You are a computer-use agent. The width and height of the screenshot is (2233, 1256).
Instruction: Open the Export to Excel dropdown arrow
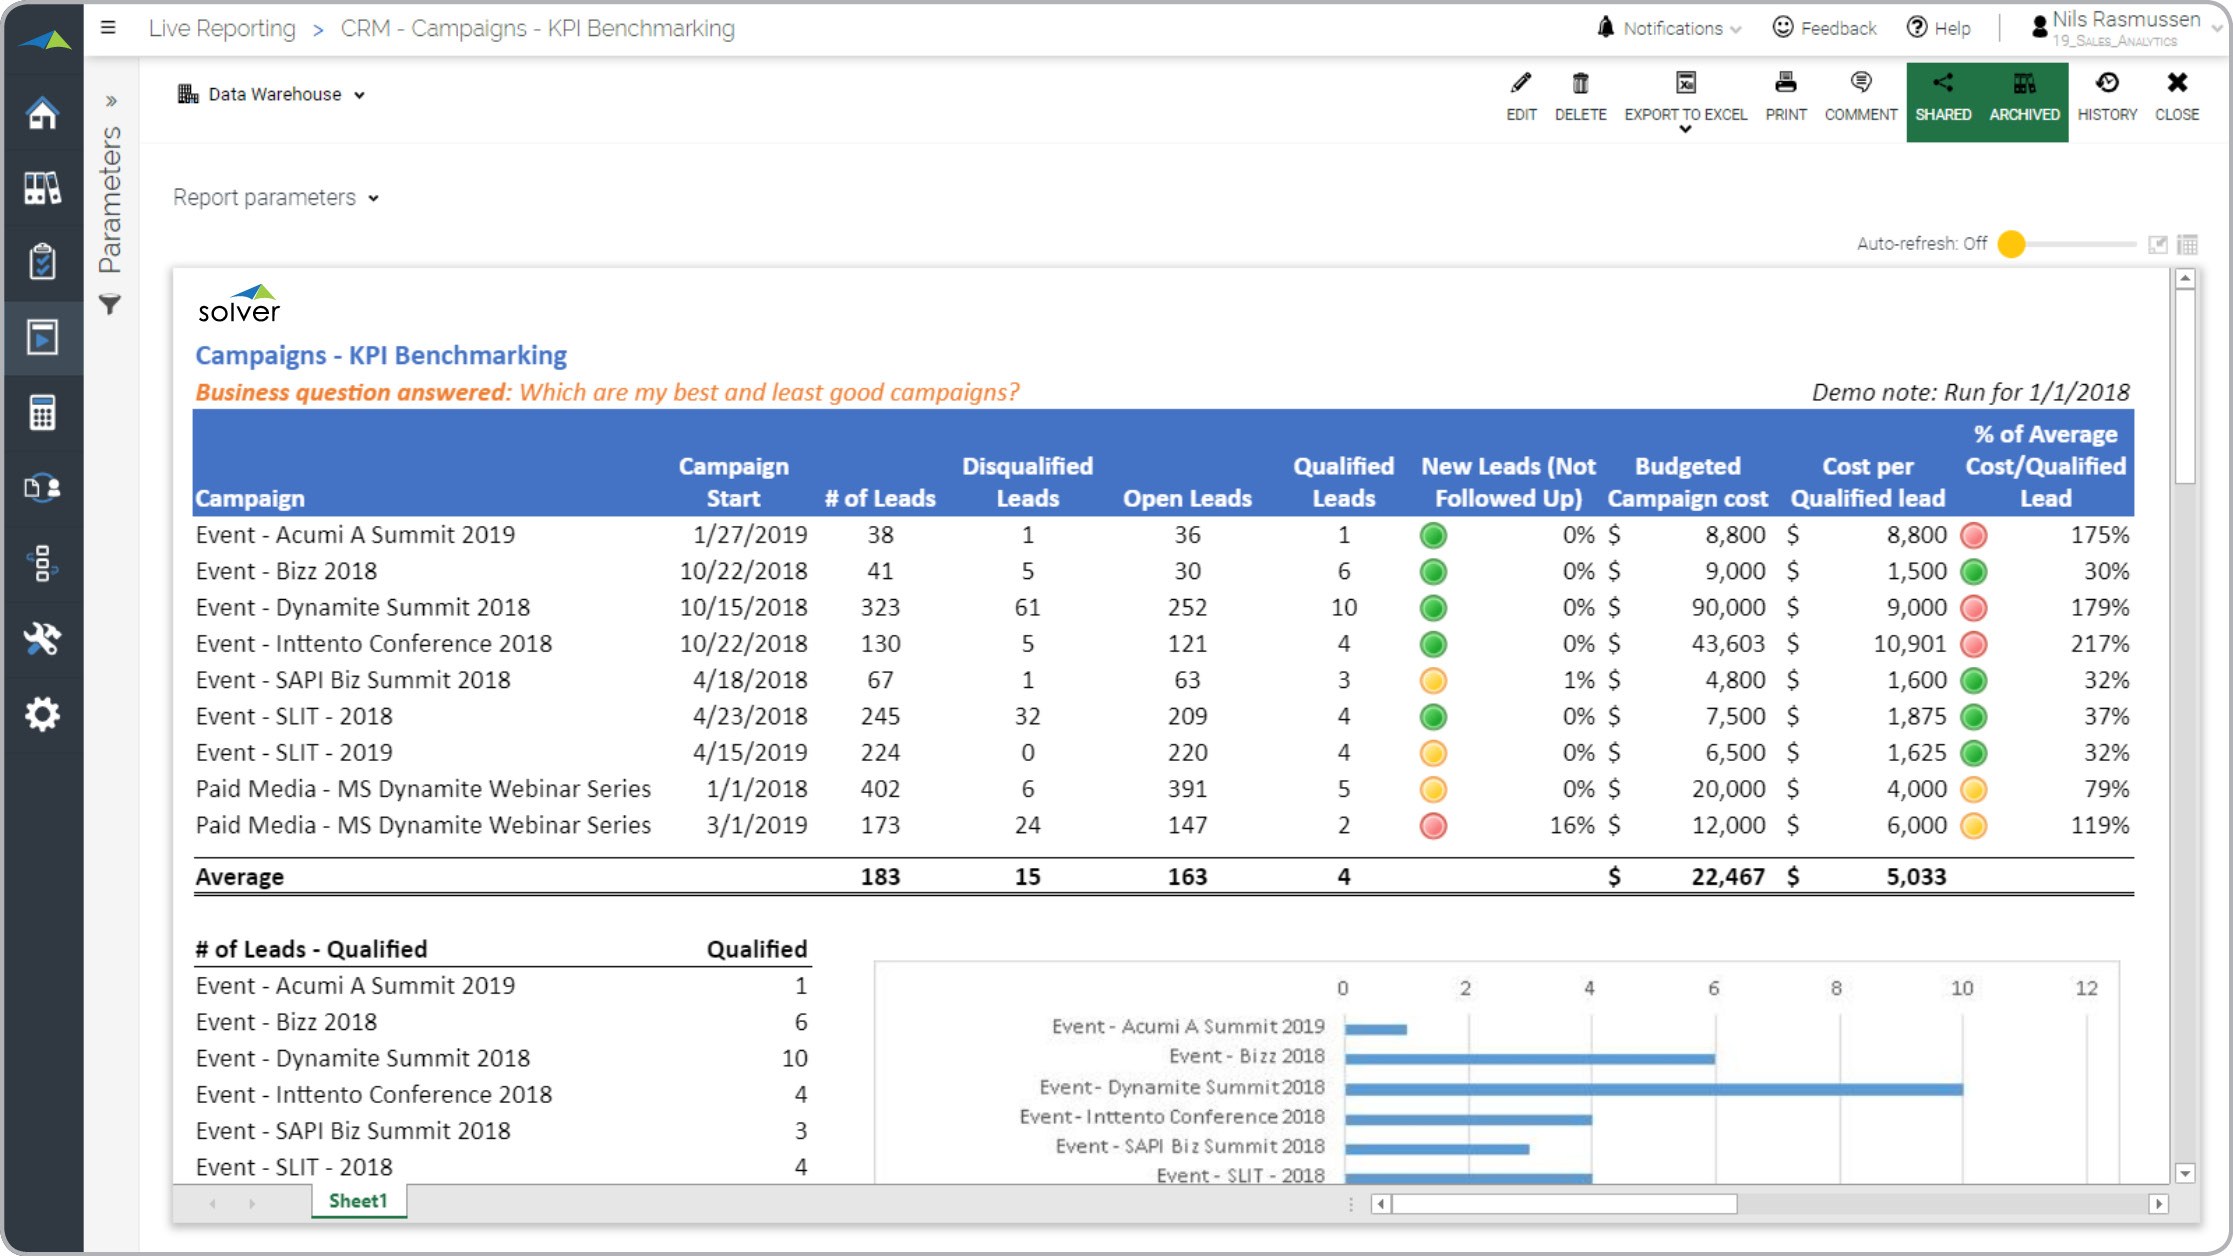click(x=1685, y=130)
